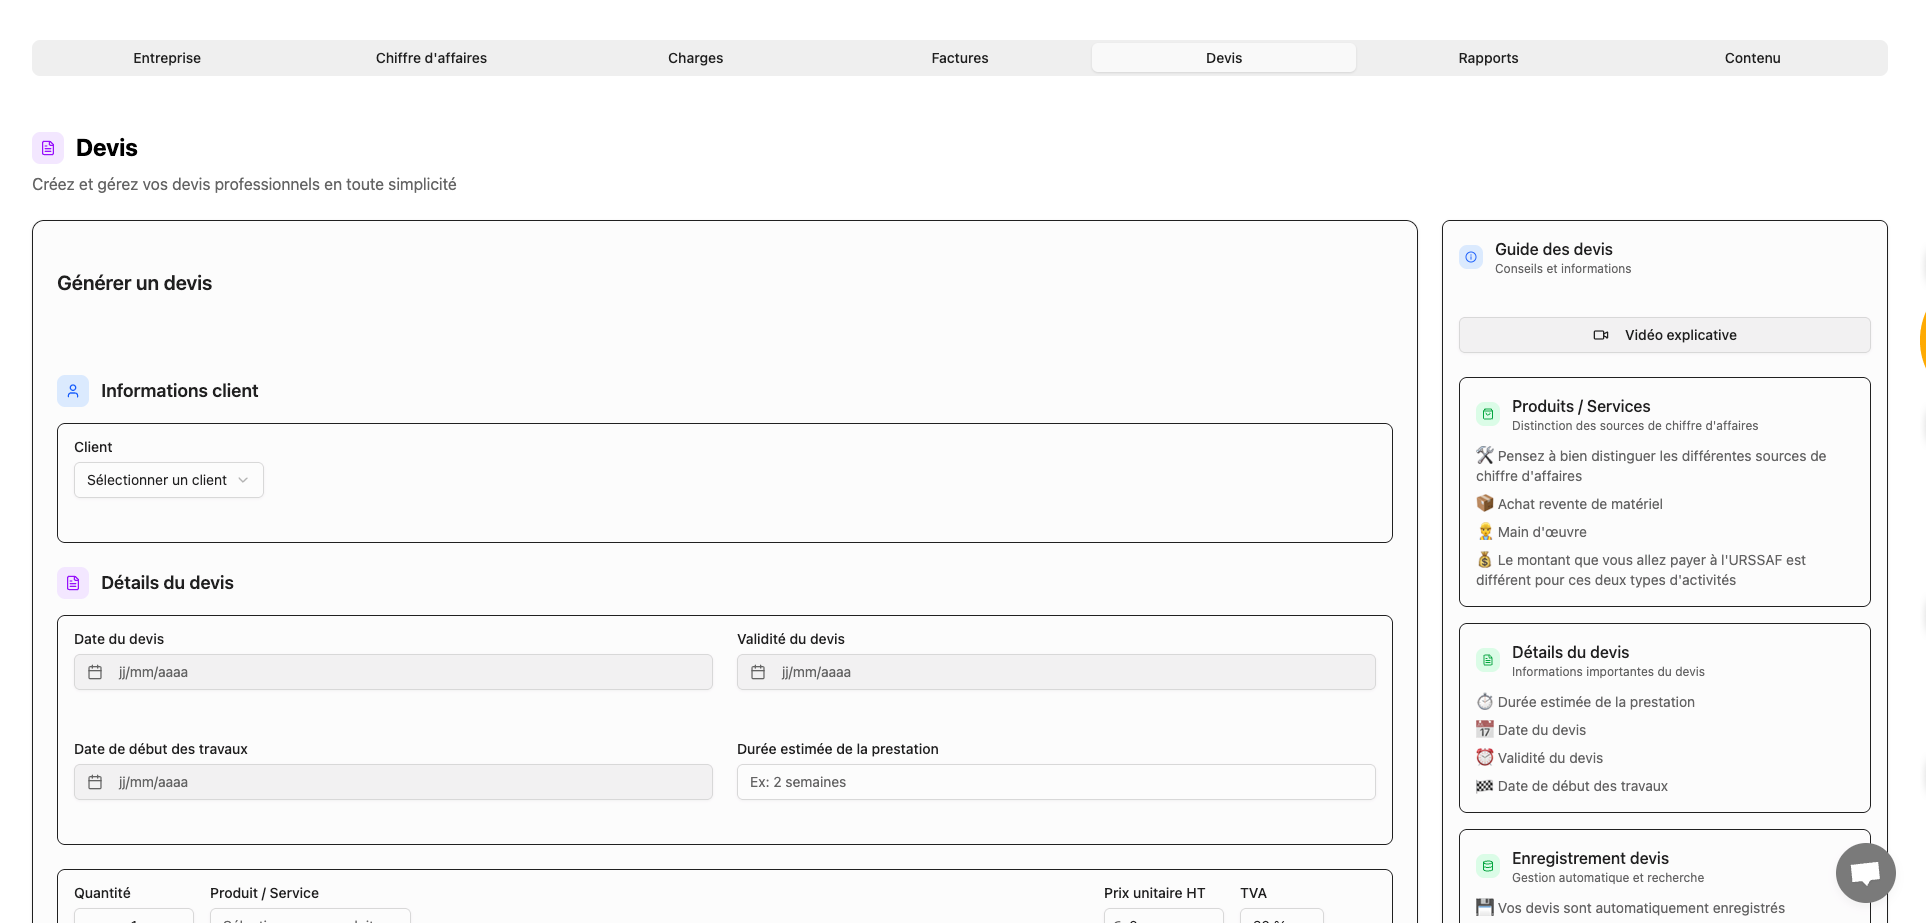Open the Chiffre d'affaires section
The image size is (1926, 923).
pyautogui.click(x=431, y=57)
